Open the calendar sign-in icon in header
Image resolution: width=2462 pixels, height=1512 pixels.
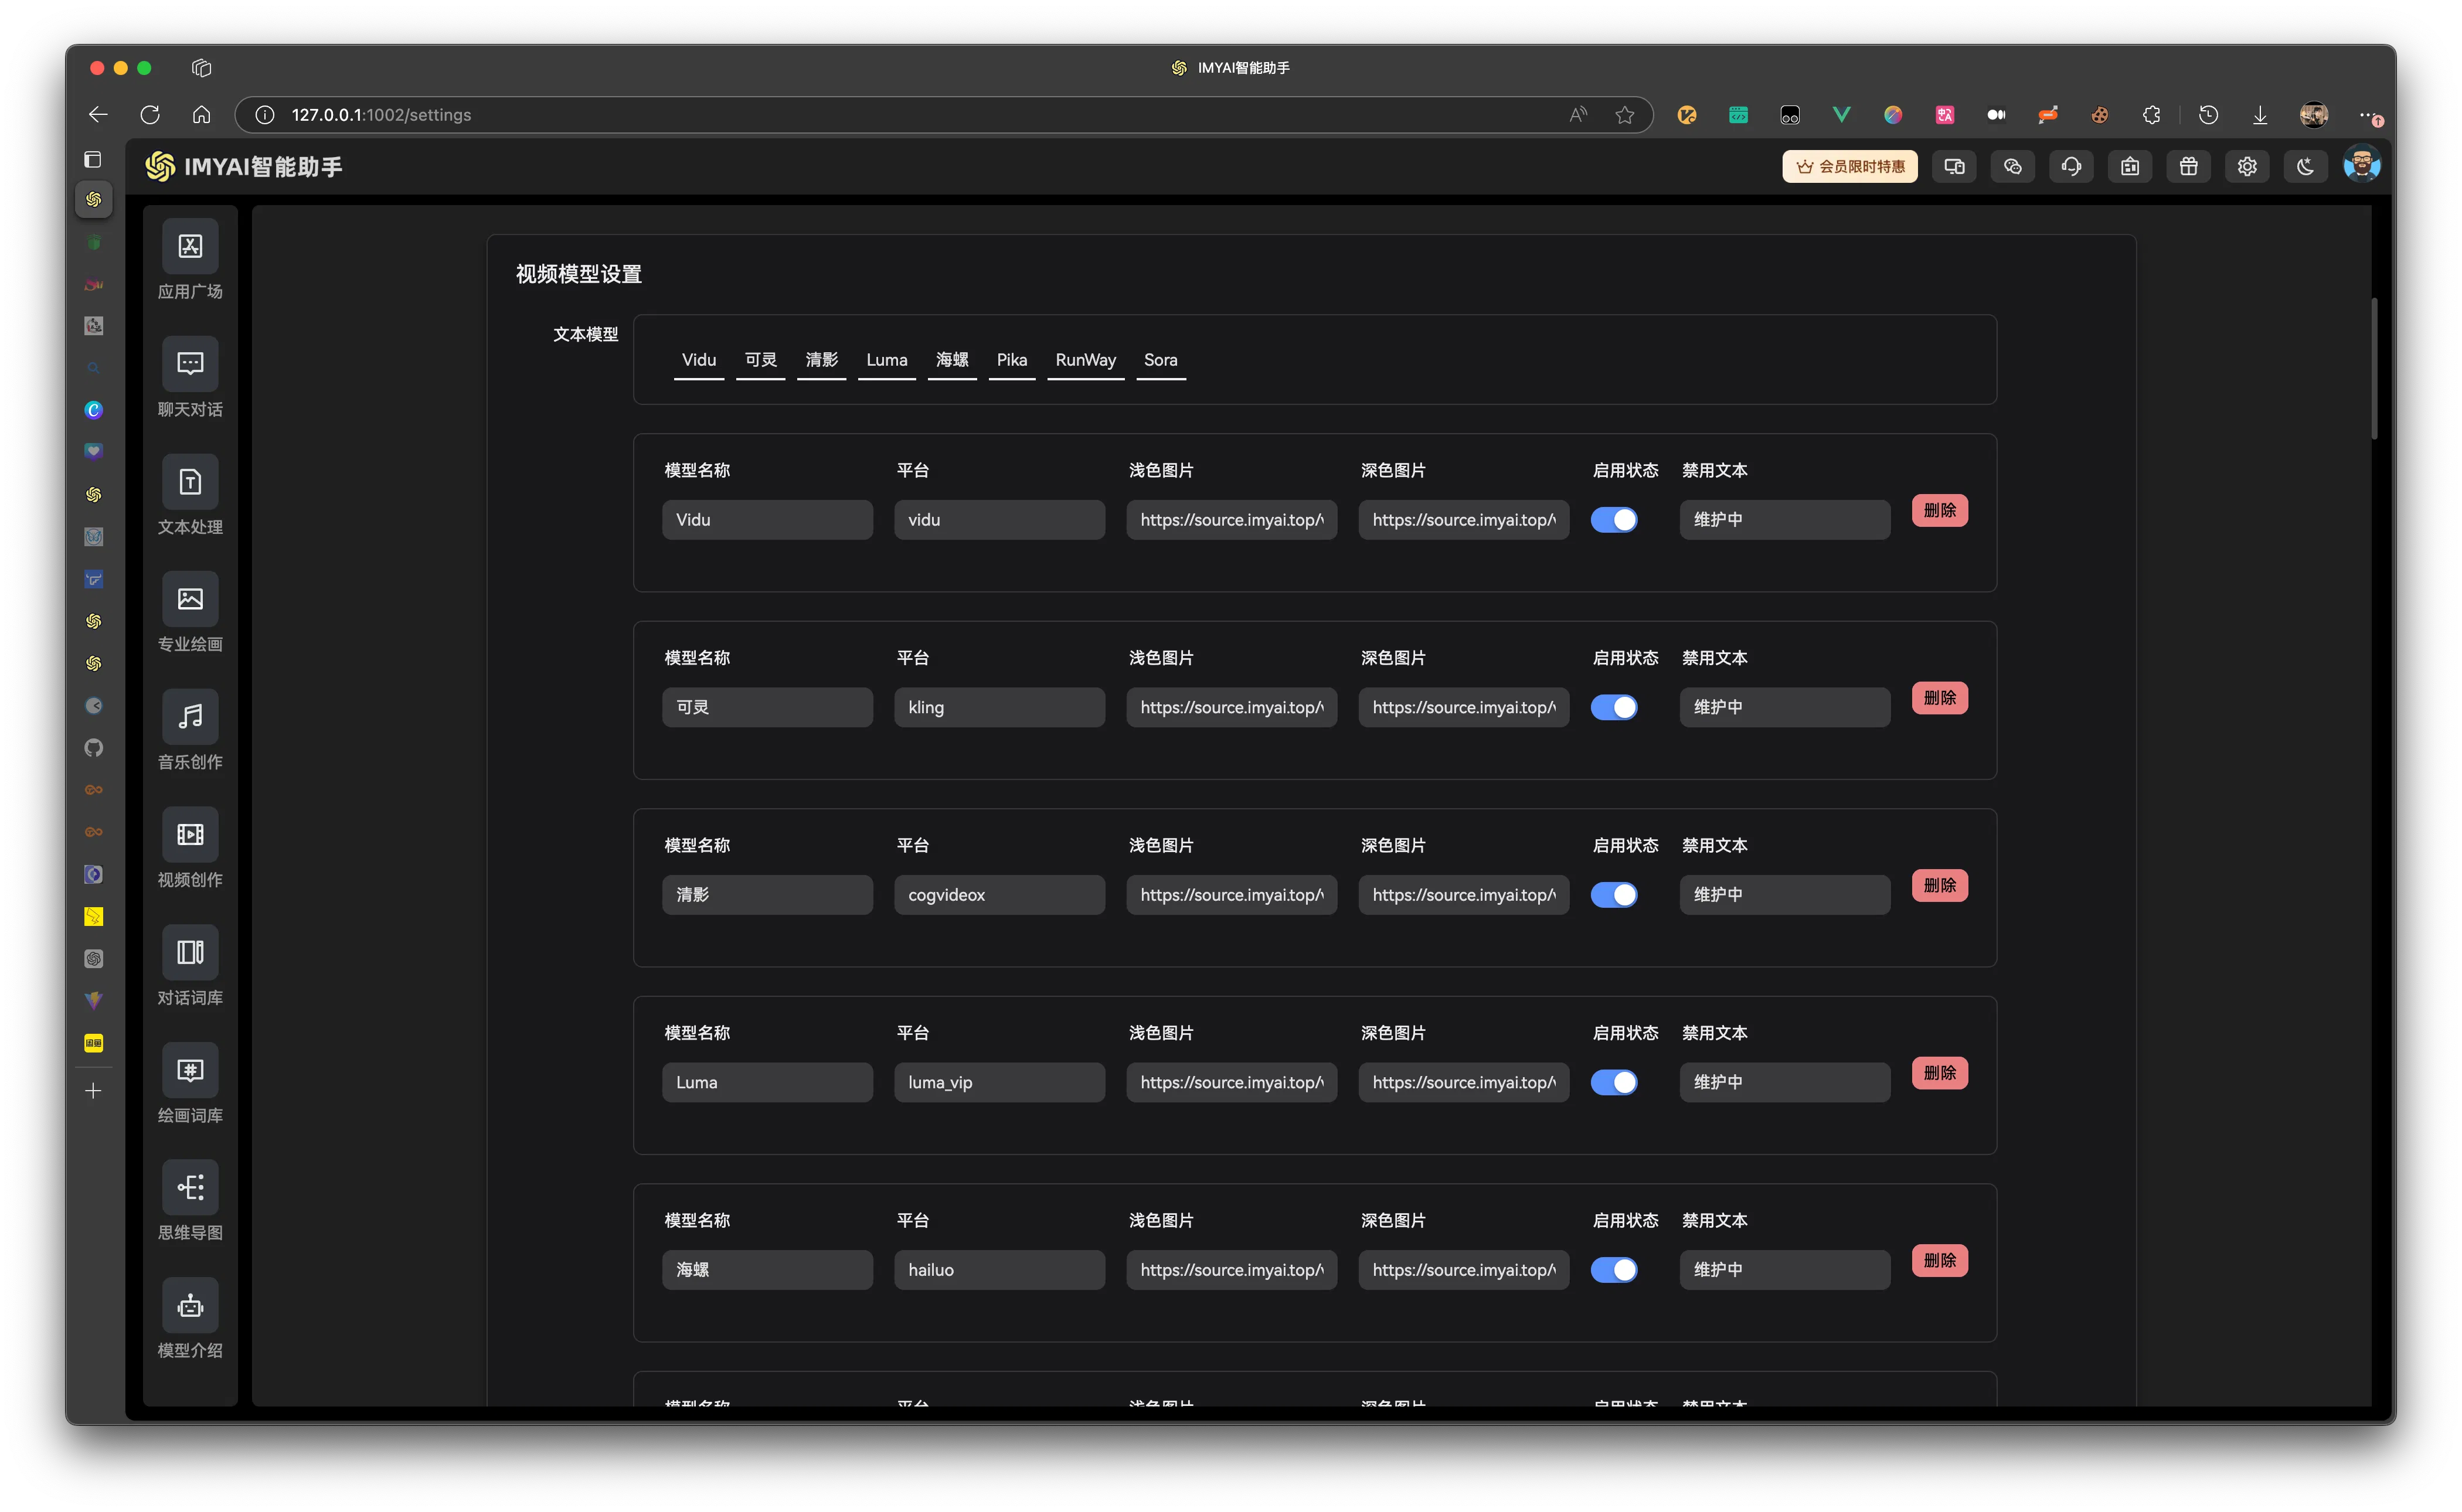[2130, 167]
